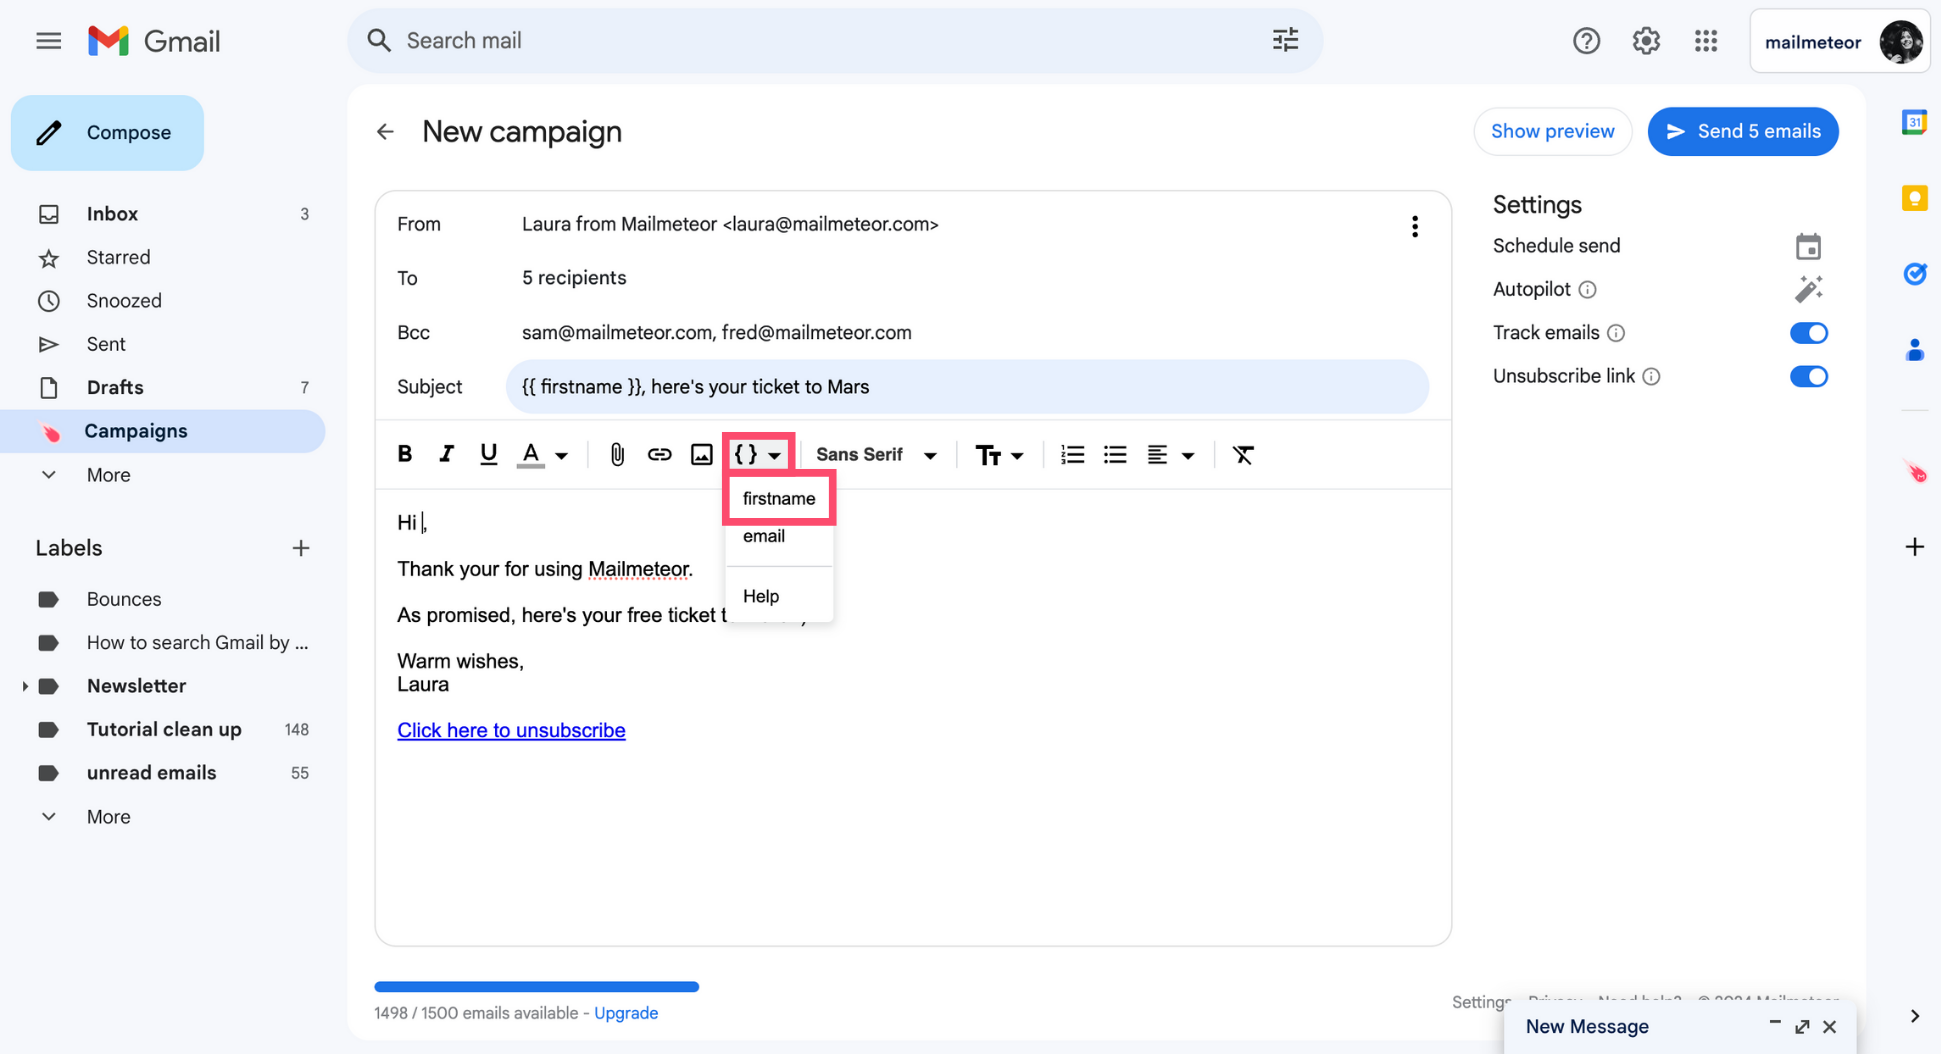Select firstname from variables menu
This screenshot has width=1941, height=1054.
coord(779,498)
